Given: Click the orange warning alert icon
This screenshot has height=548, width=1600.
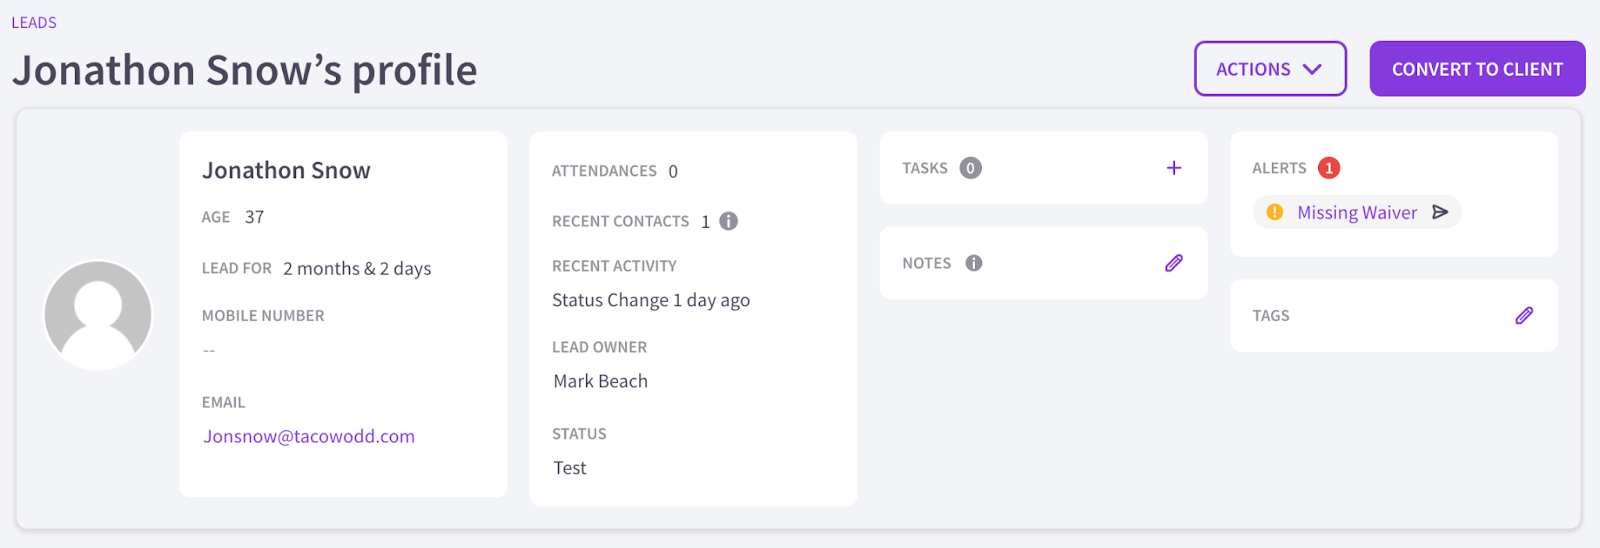Looking at the screenshot, I should 1275,212.
